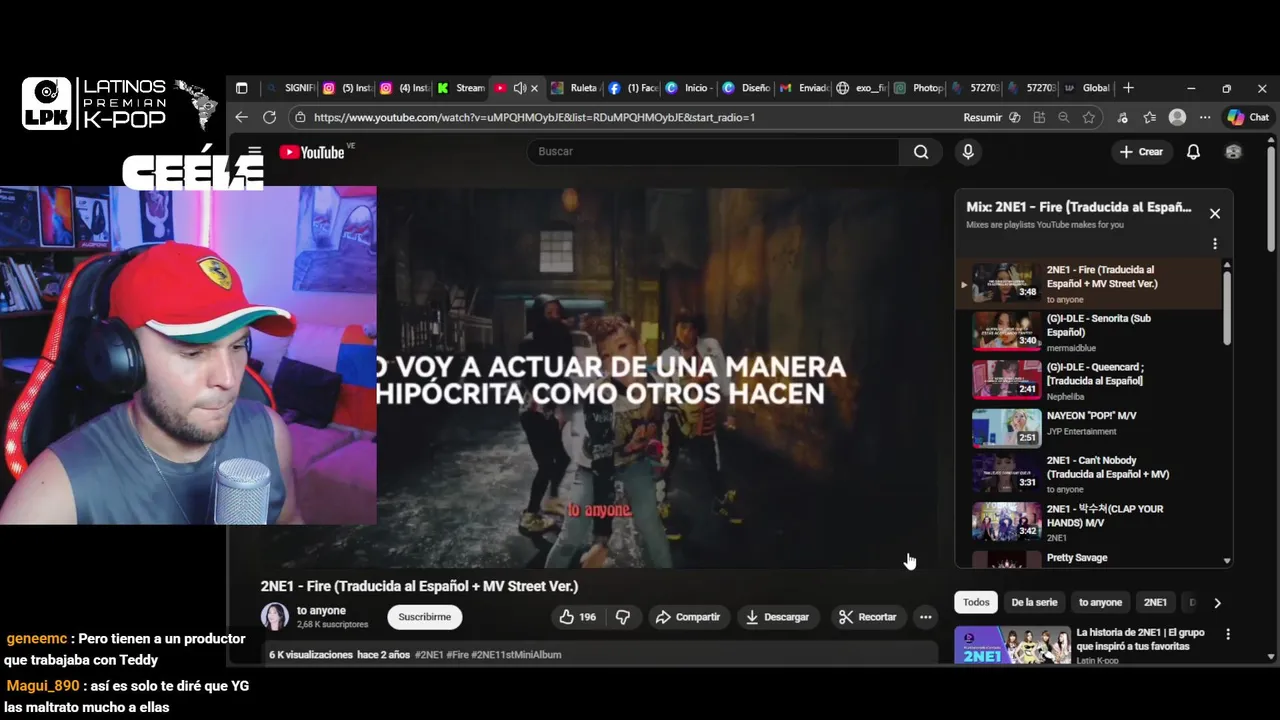
Task: Open the browser split screen icon
Action: (x=1039, y=117)
